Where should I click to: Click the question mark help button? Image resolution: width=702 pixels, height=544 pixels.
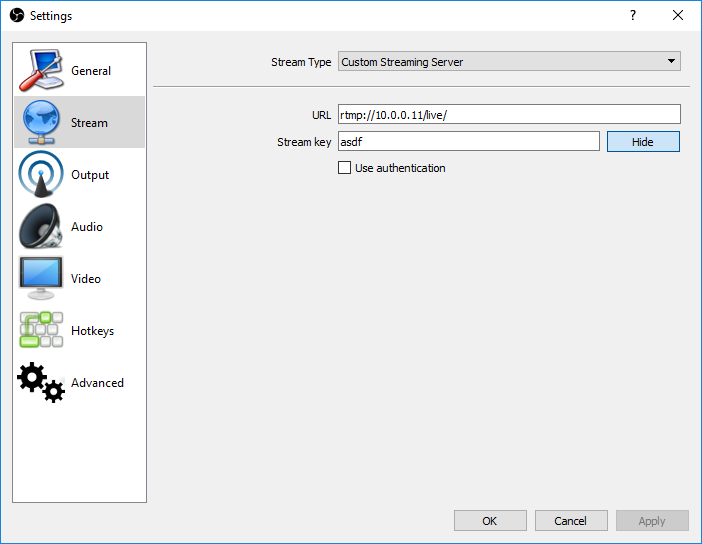[632, 16]
